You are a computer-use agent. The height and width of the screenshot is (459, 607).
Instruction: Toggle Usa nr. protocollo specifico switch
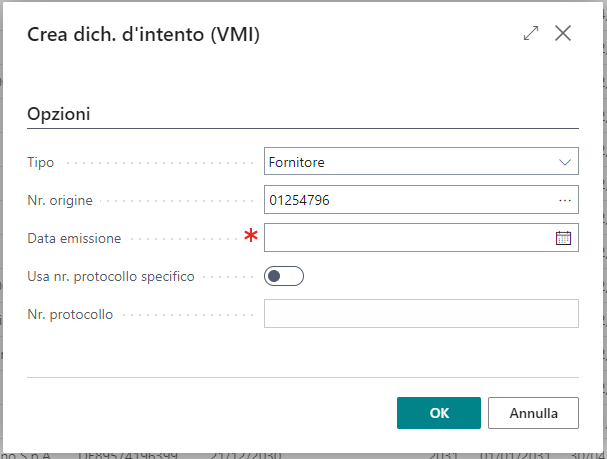click(283, 276)
